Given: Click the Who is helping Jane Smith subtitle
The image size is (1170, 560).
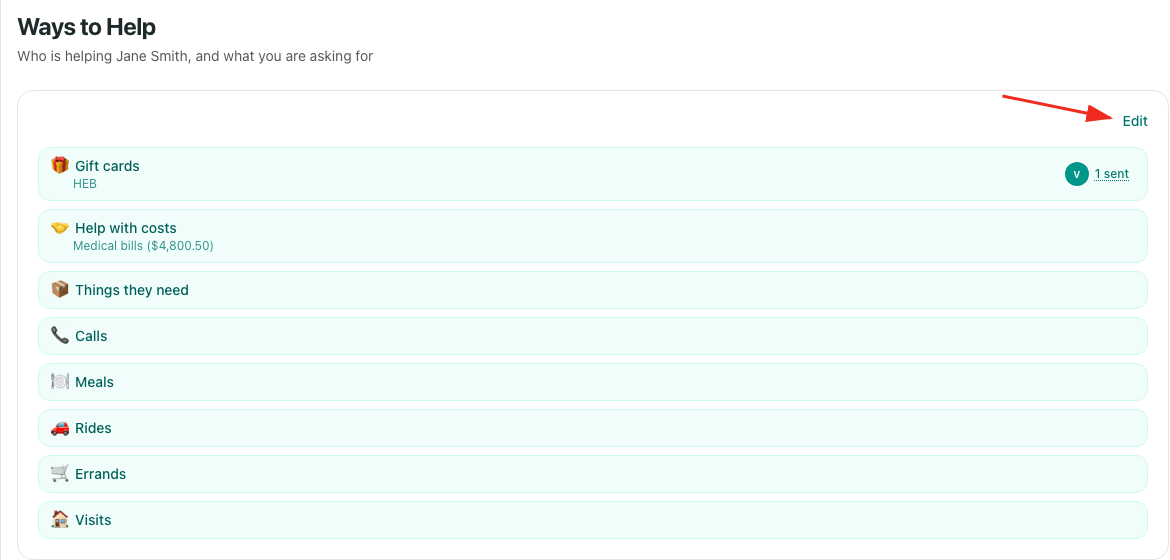Looking at the screenshot, I should [195, 57].
